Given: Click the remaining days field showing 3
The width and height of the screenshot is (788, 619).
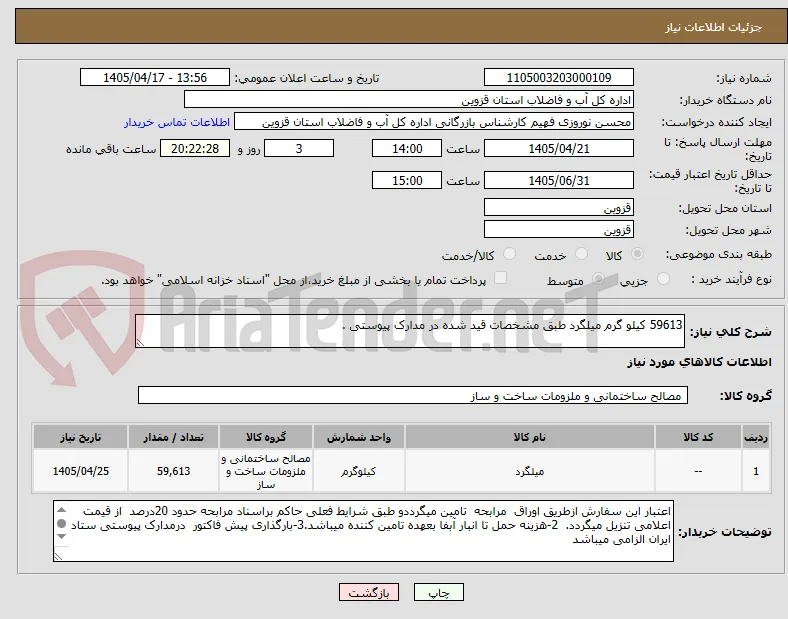Looking at the screenshot, I should tap(299, 149).
